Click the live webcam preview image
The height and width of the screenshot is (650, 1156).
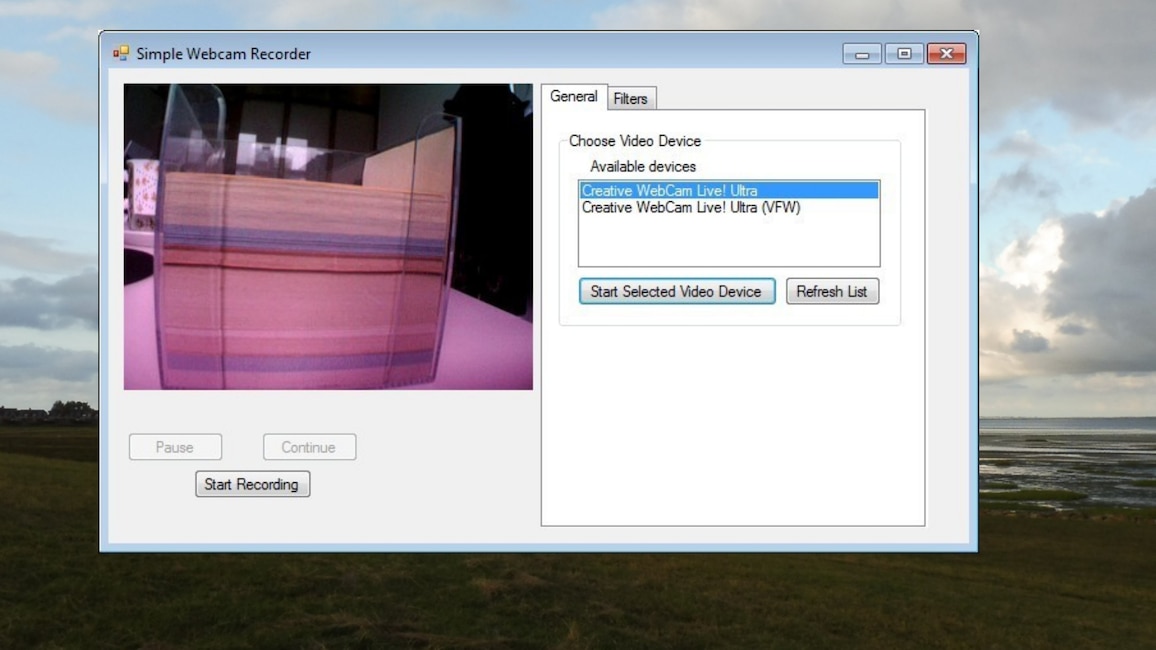328,236
